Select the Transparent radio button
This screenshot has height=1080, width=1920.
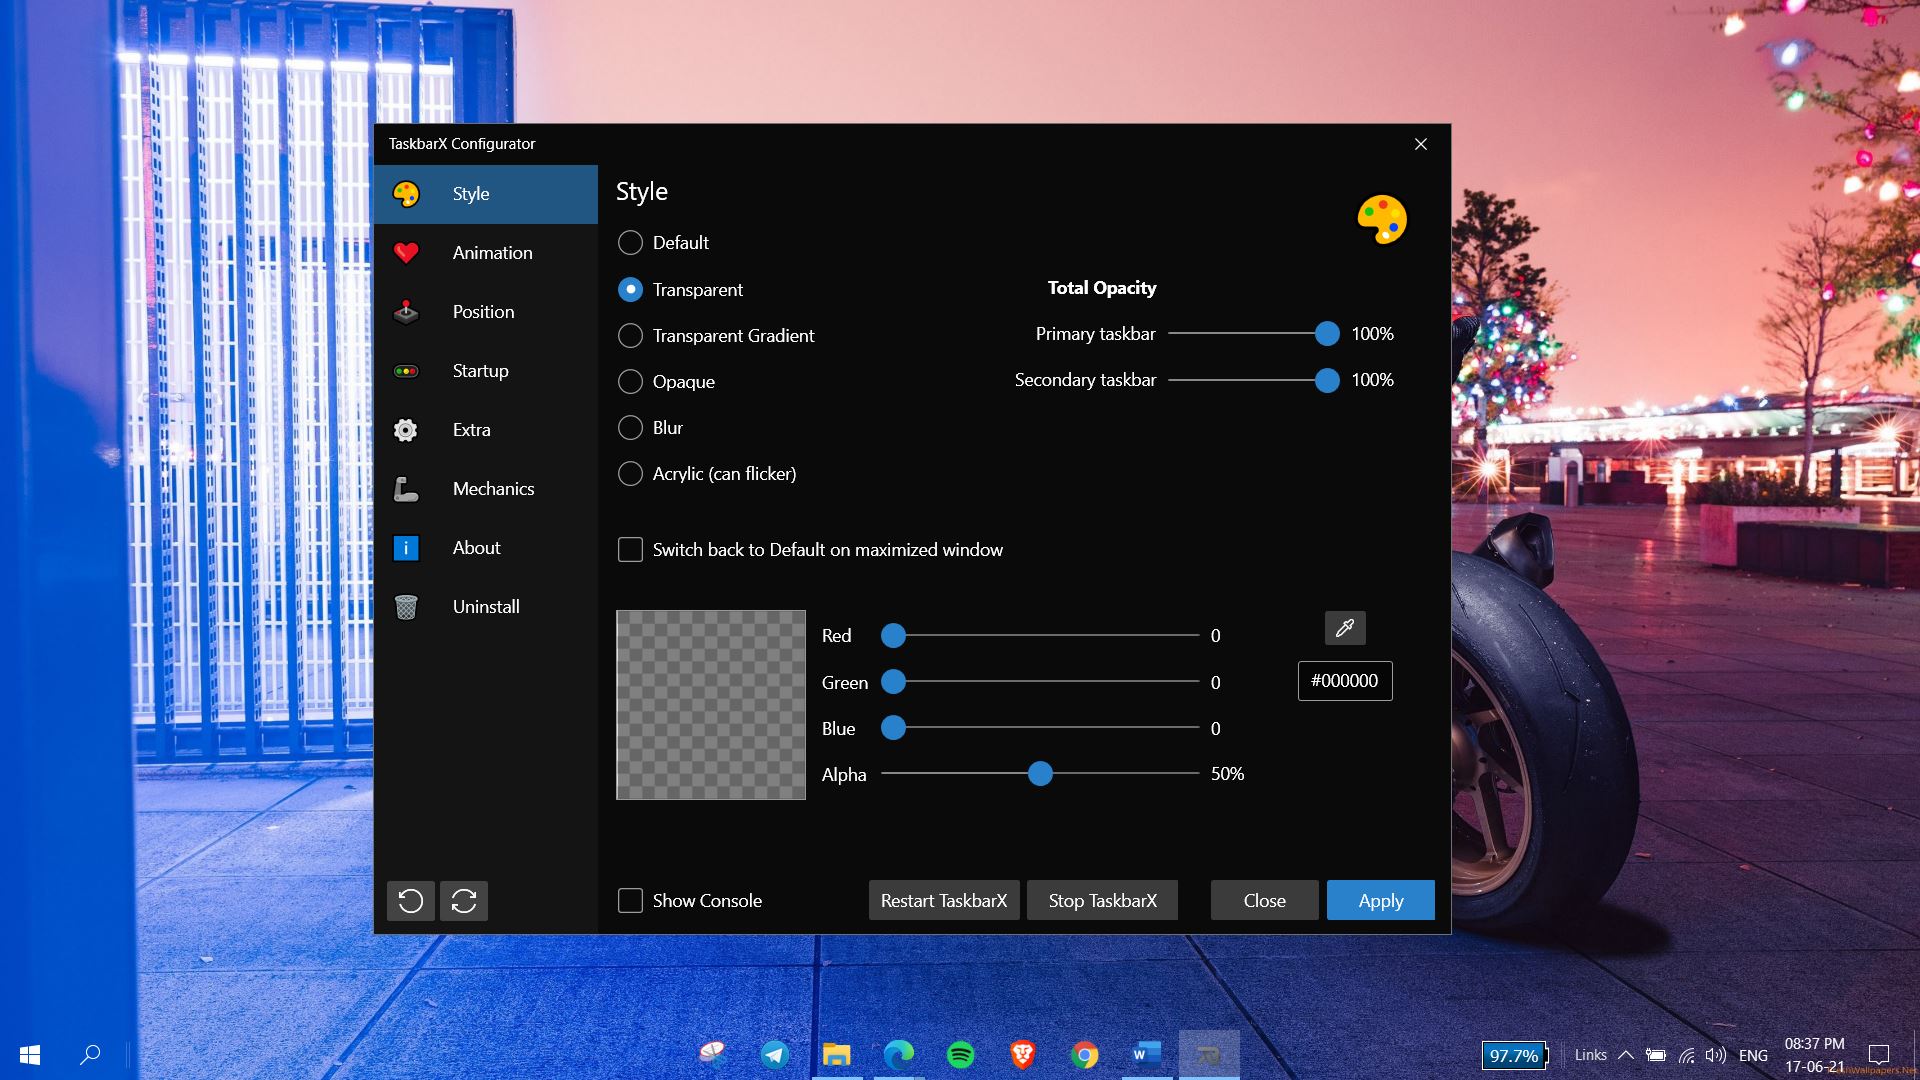[630, 287]
